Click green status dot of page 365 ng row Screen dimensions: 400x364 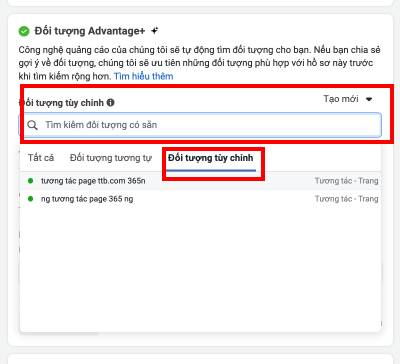click(31, 199)
